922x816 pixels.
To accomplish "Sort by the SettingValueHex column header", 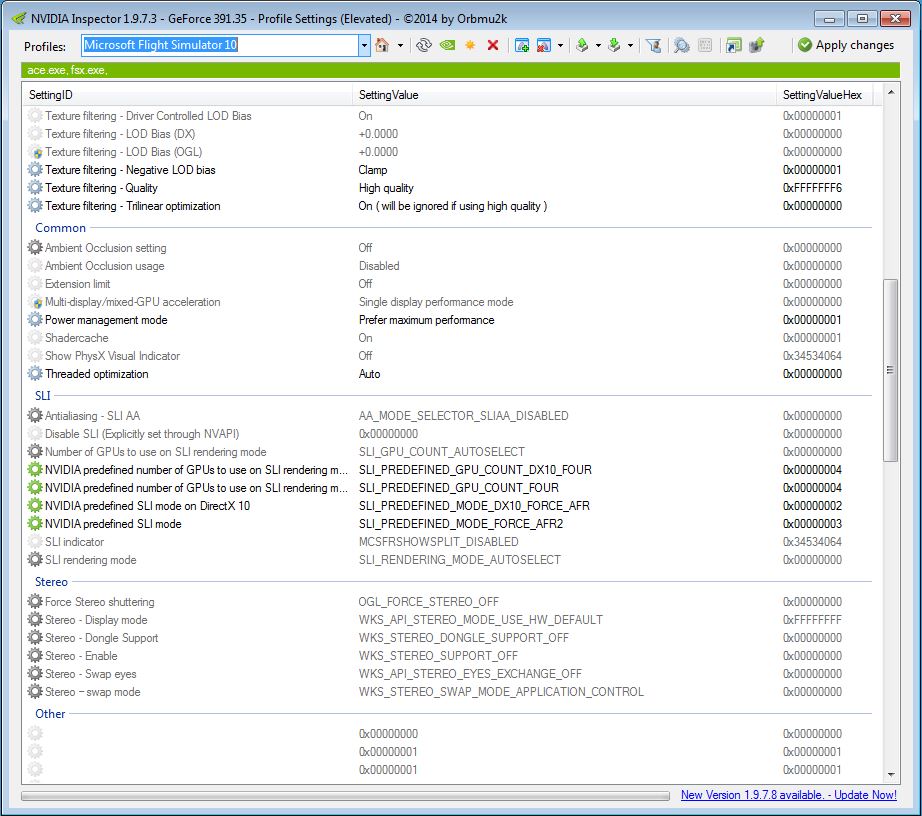I will [824, 95].
